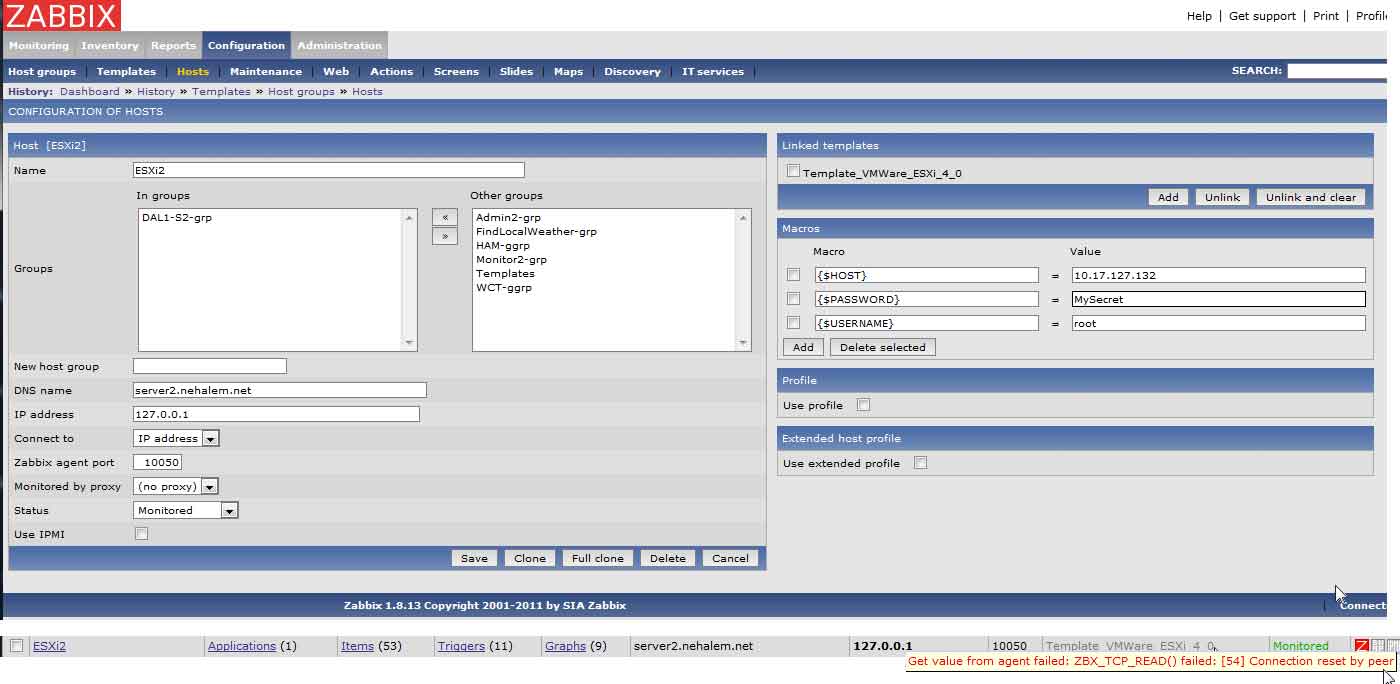Open the Get support link
Screen dimensions: 1400x684
[x=1262, y=16]
